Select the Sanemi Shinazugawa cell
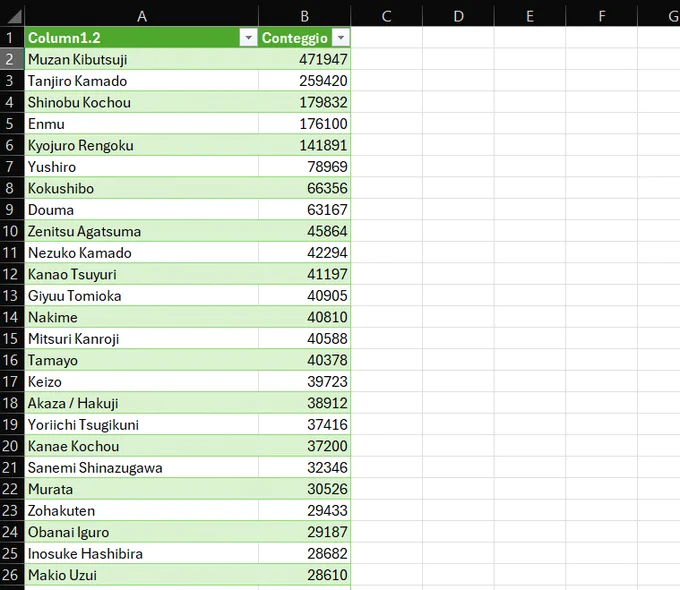 click(141, 467)
